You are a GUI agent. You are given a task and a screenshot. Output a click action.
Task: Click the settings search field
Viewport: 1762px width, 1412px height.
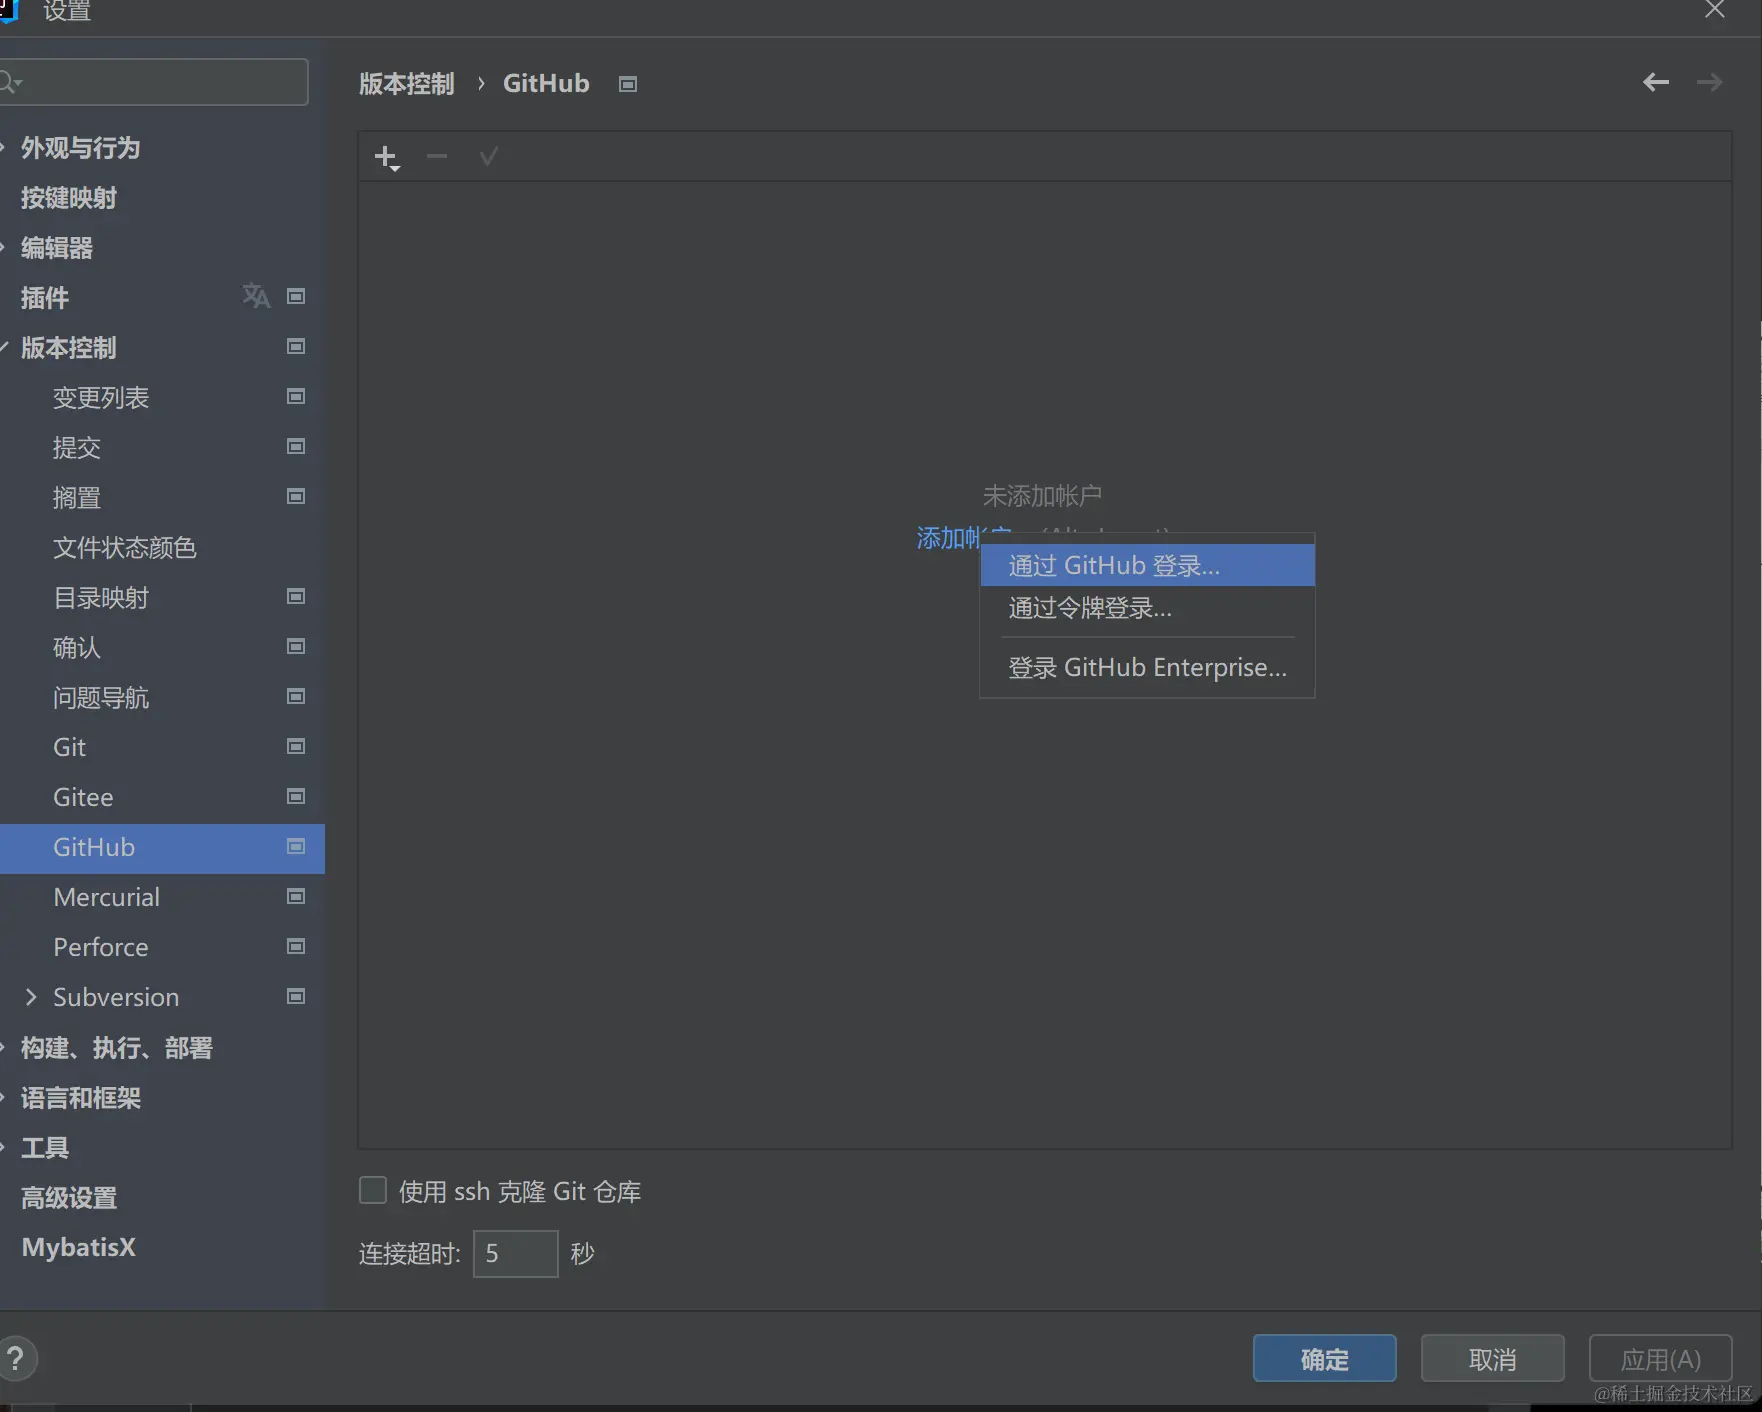(154, 82)
